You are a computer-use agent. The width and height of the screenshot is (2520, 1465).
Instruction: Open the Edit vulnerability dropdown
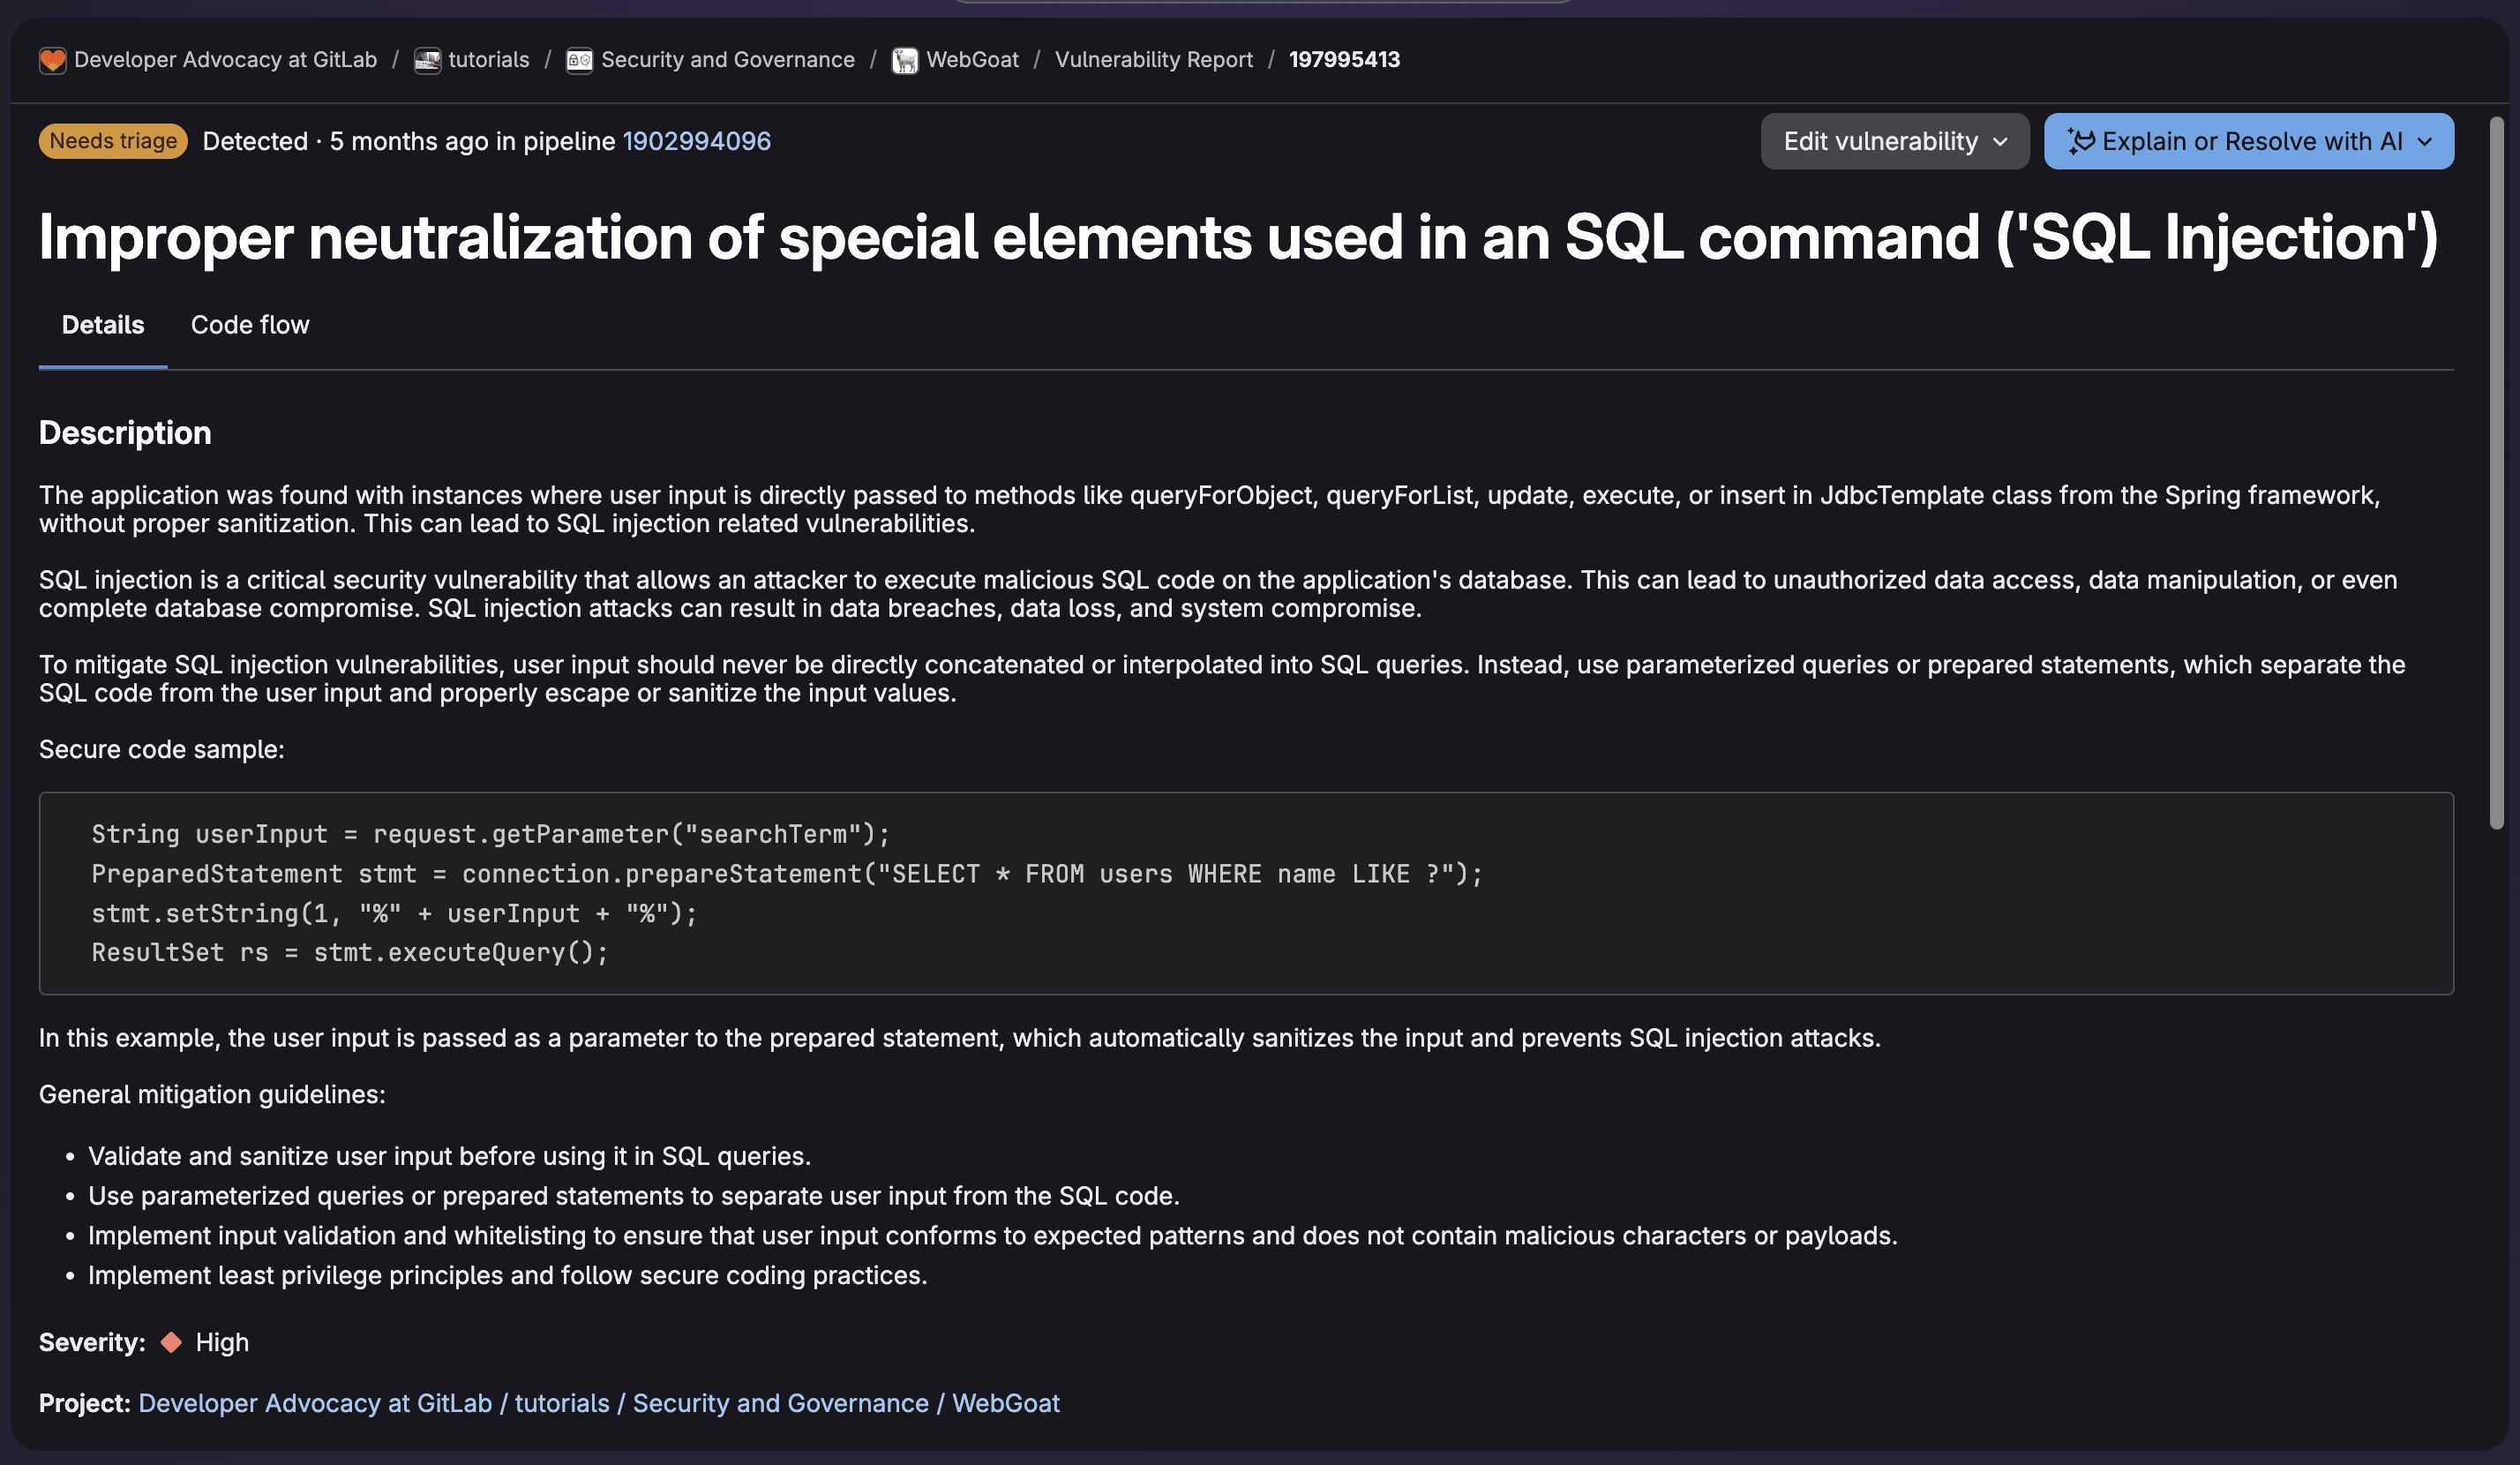(x=1880, y=141)
